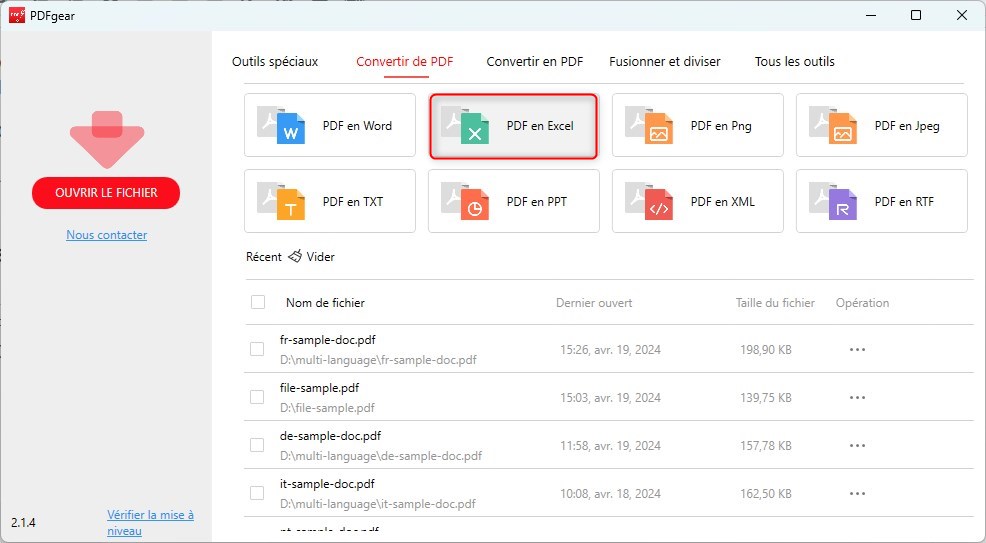
Task: Check the box for file-sample.pdf
Action: click(257, 397)
